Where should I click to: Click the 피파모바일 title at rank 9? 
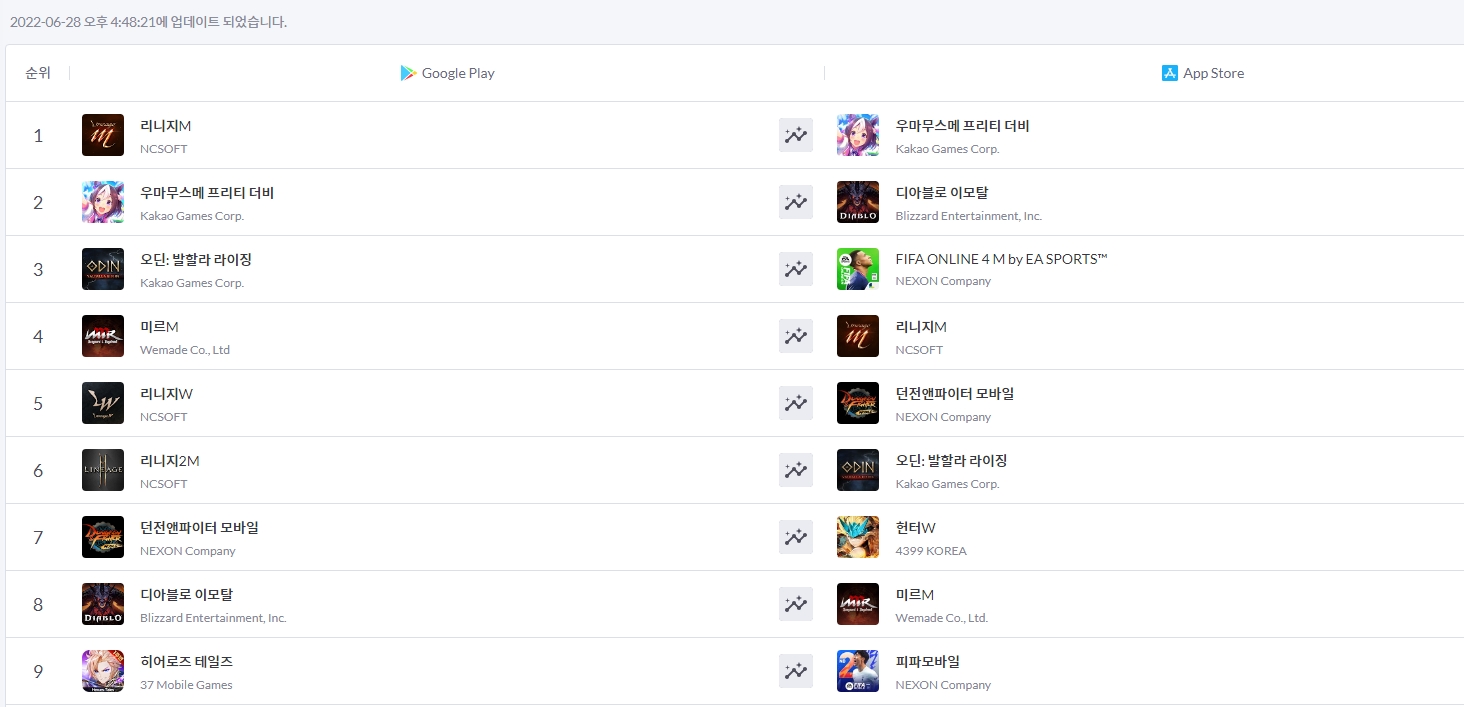(927, 661)
